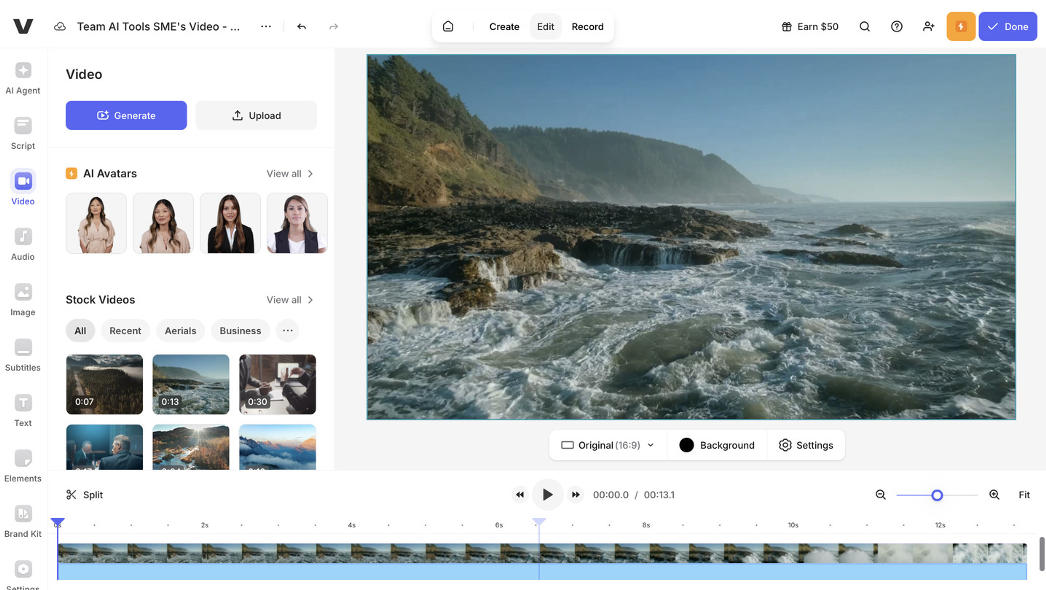Open canvas Settings button

pyautogui.click(x=806, y=445)
